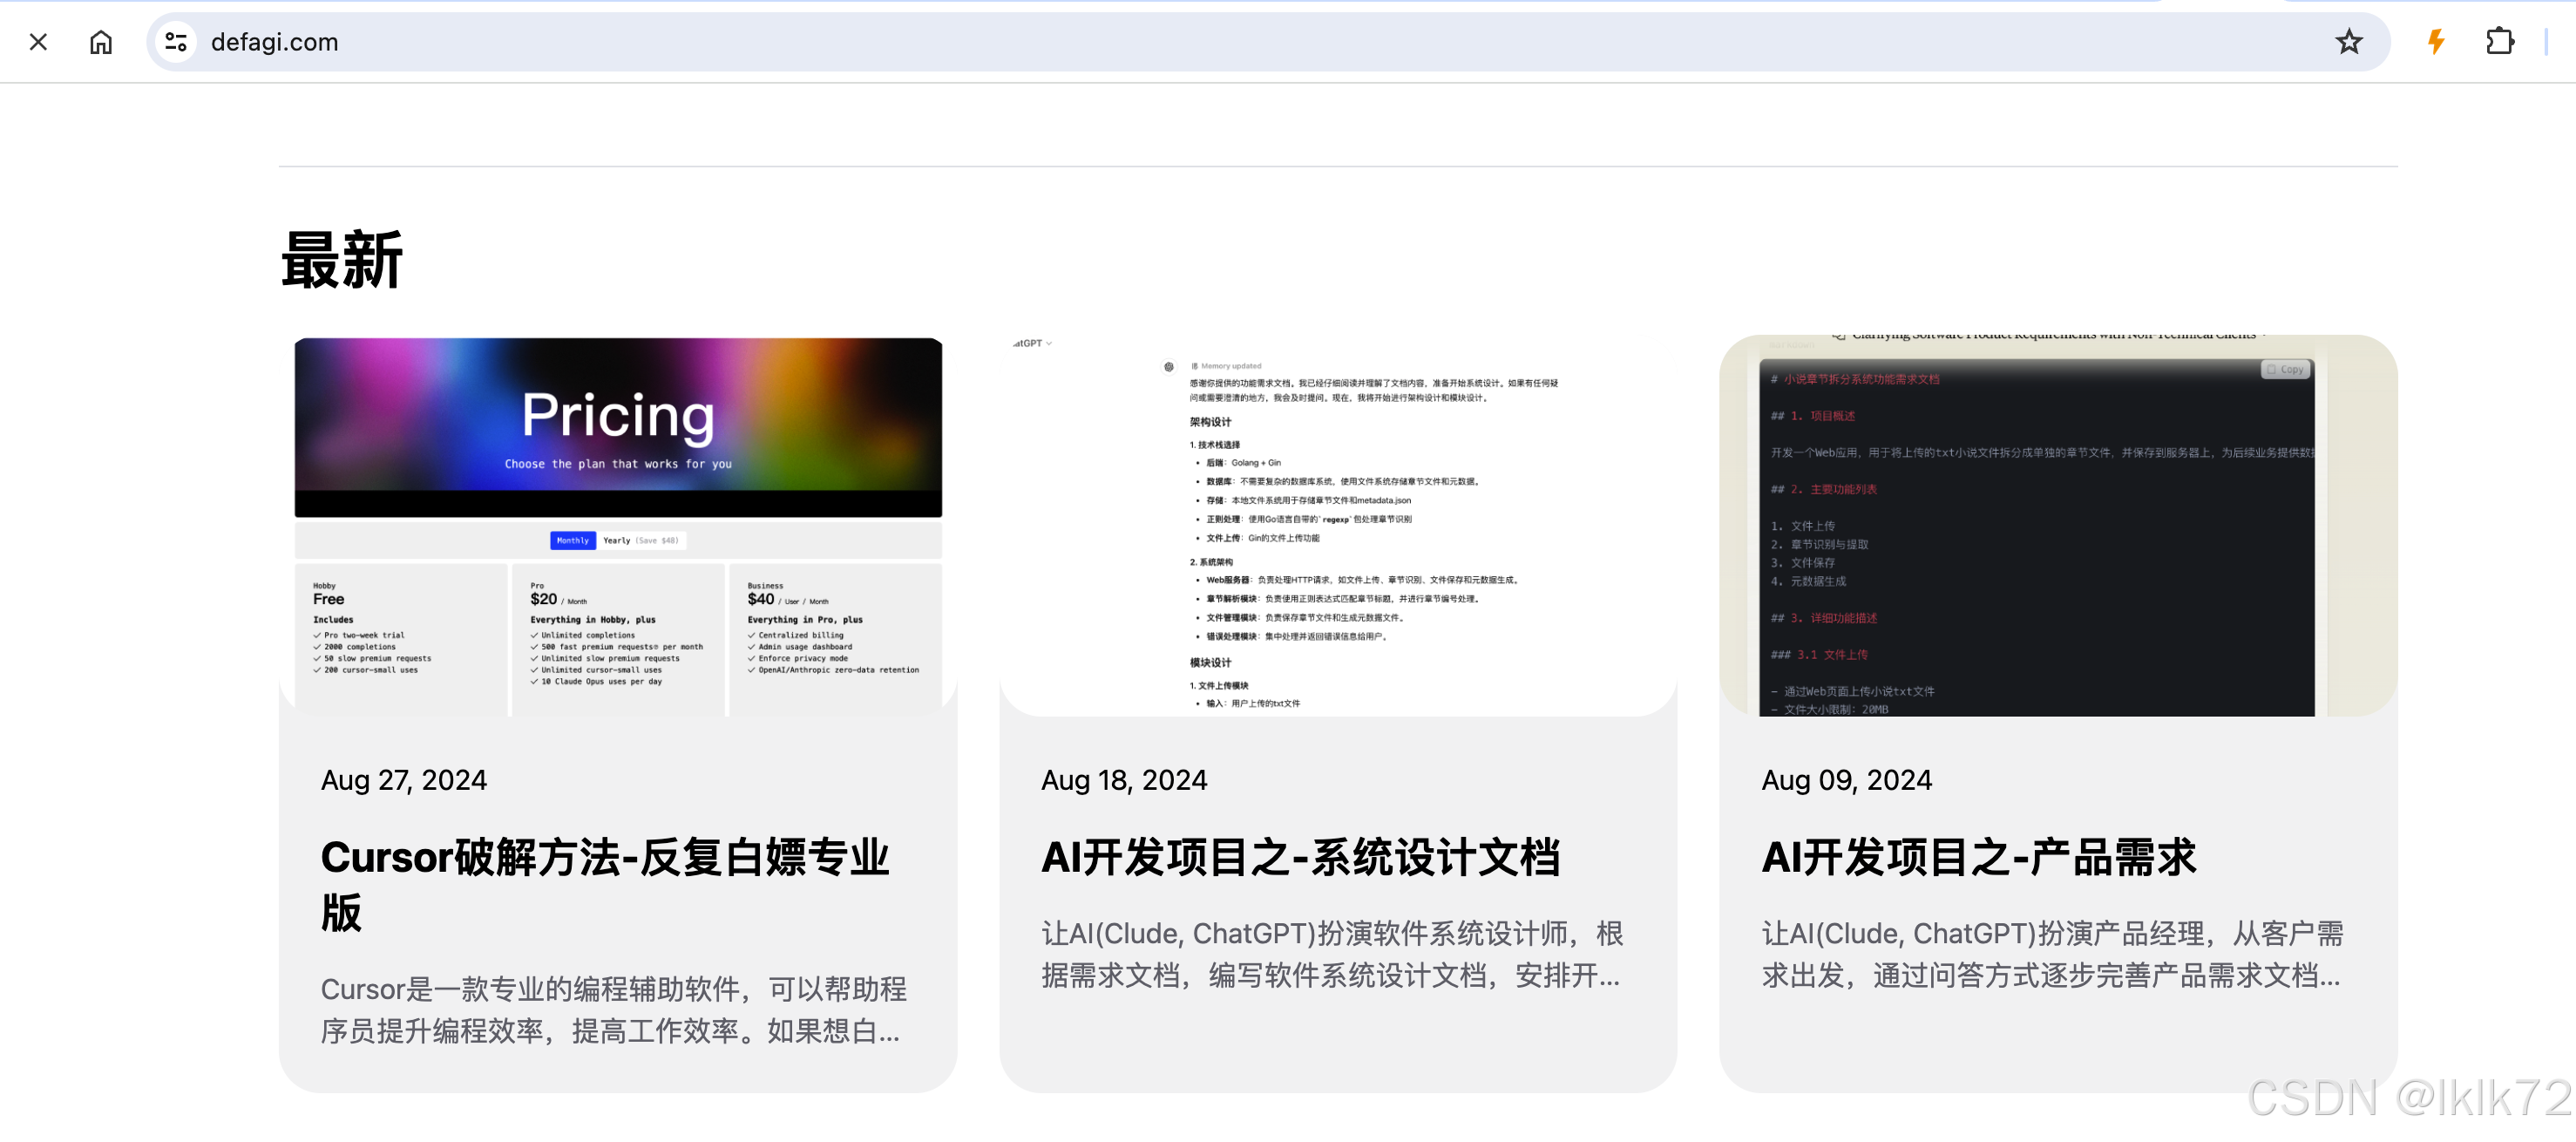Viewport: 2576px width, 1142px height.
Task: Stop loading the page with the X button
Action: click(38, 42)
